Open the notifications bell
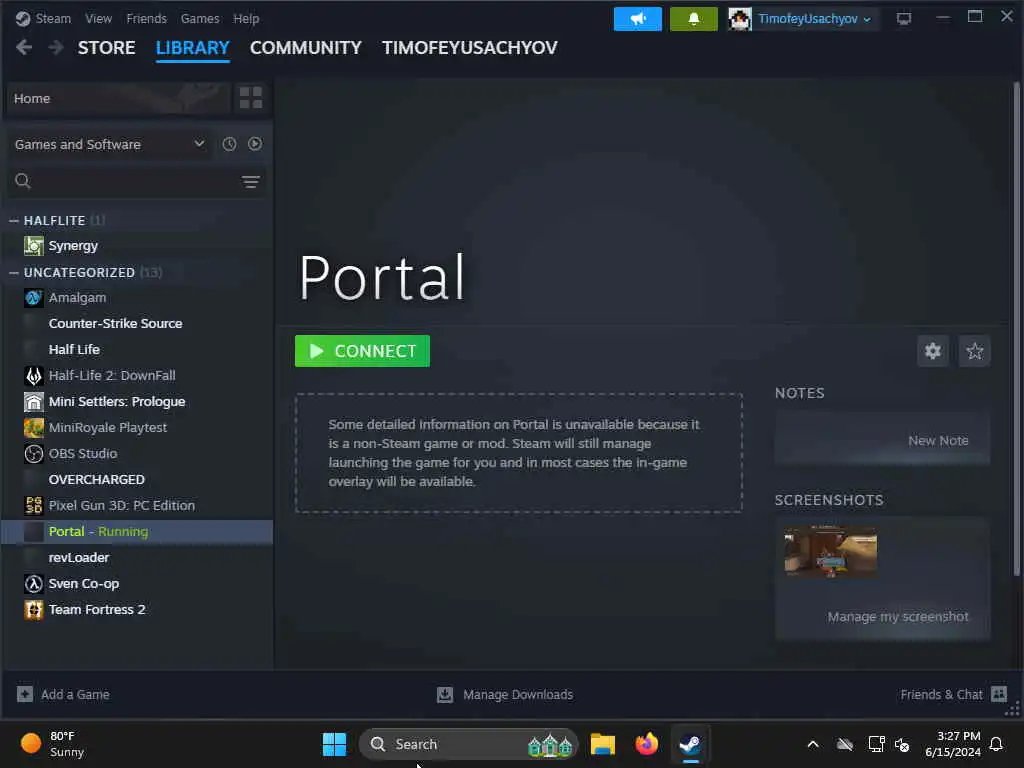The width and height of the screenshot is (1024, 768). pyautogui.click(x=694, y=19)
